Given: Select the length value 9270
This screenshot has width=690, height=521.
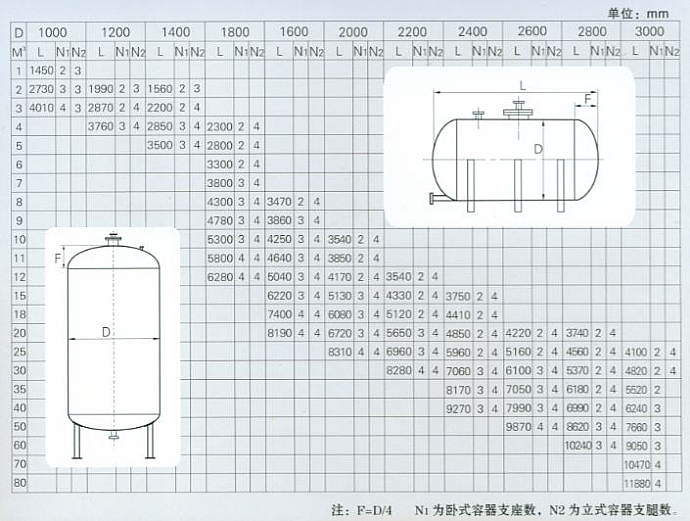Looking at the screenshot, I should click(458, 409).
